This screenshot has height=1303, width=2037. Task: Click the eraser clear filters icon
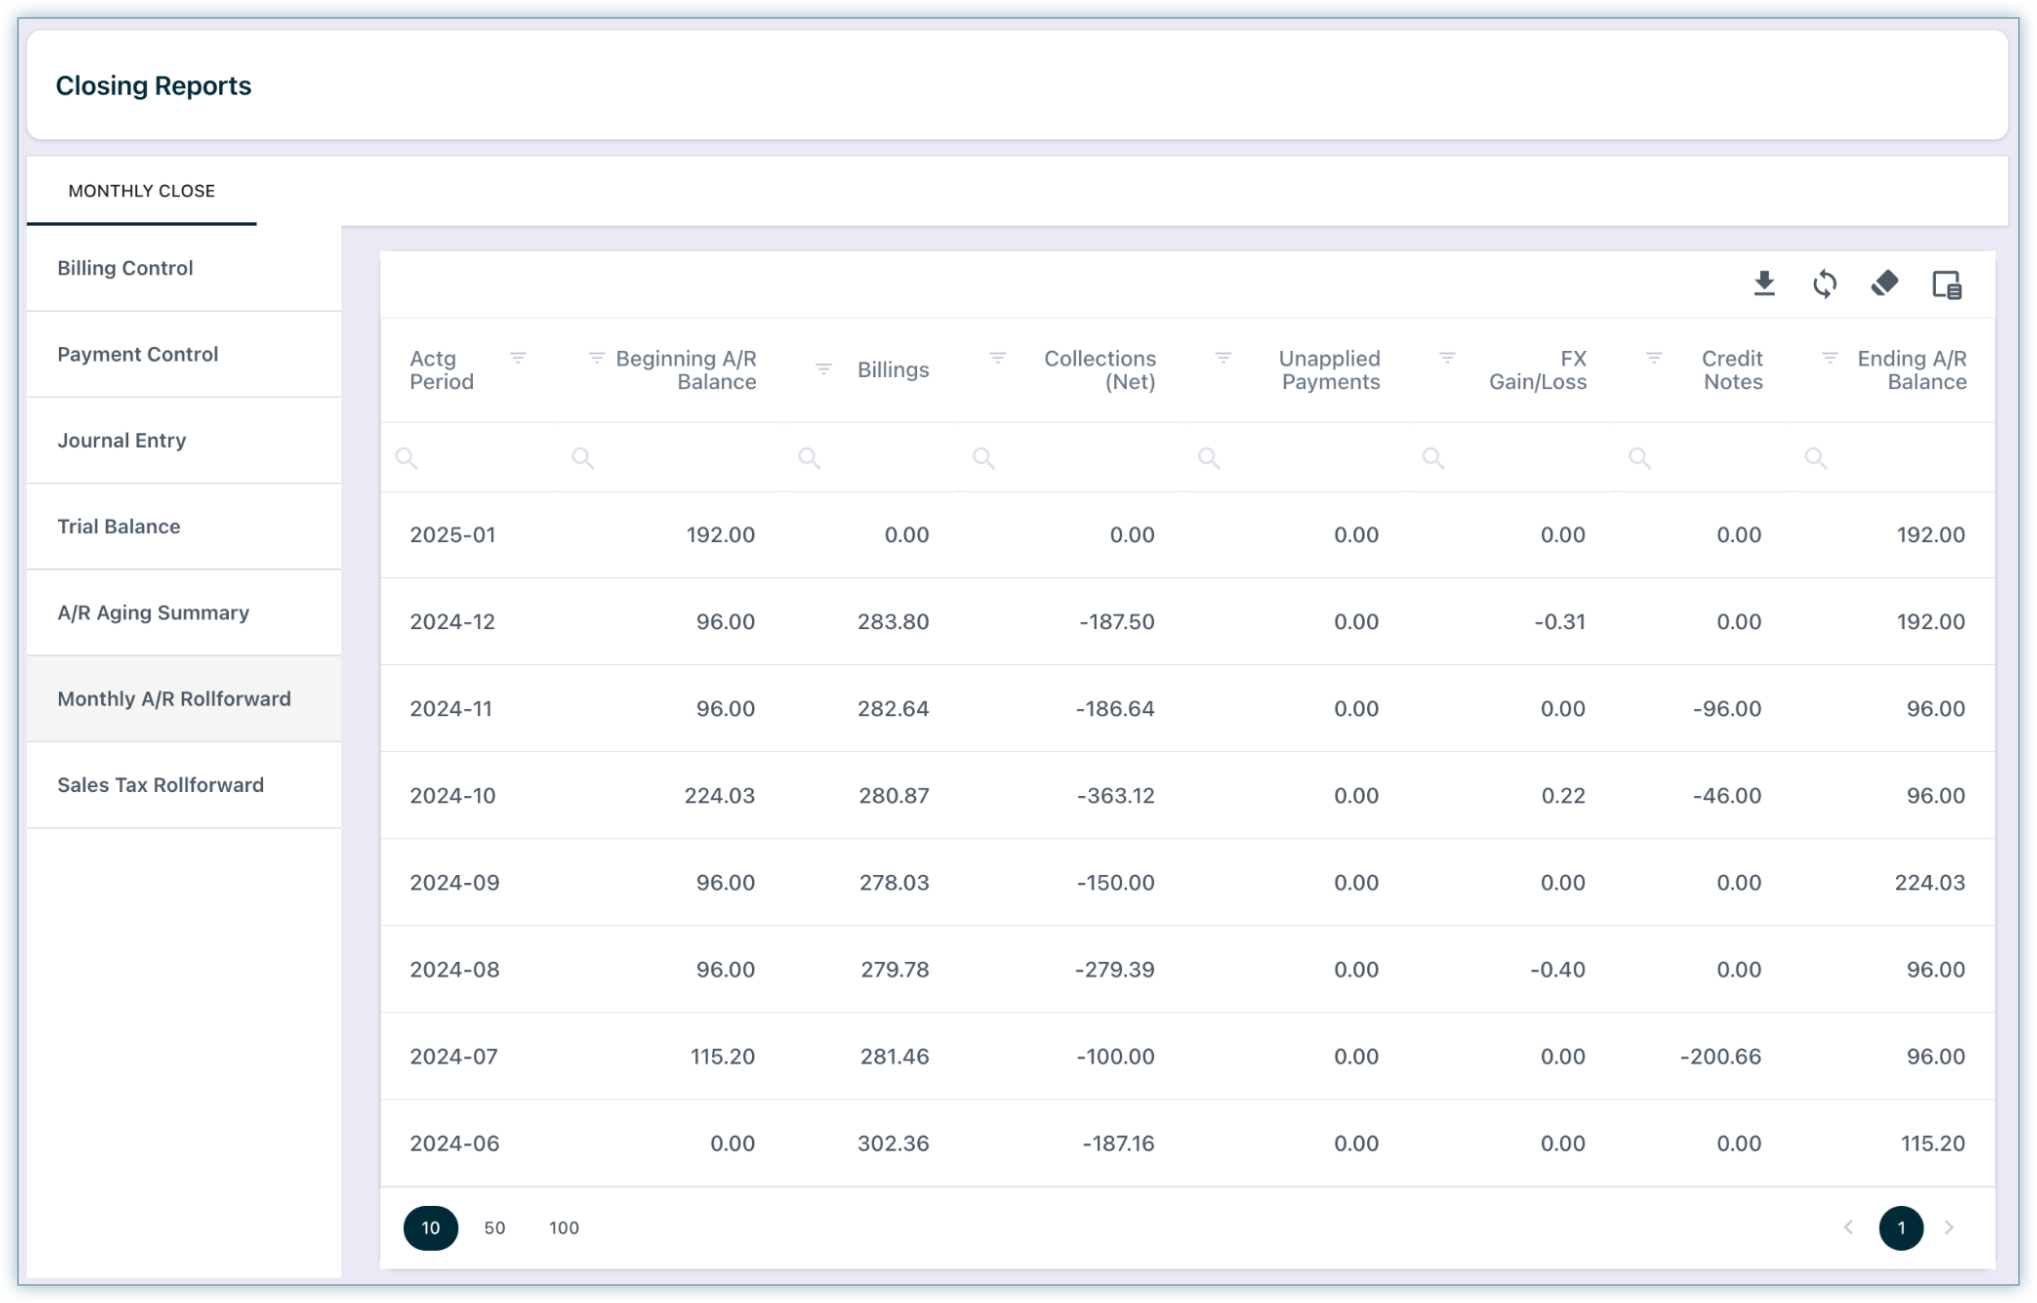tap(1884, 284)
